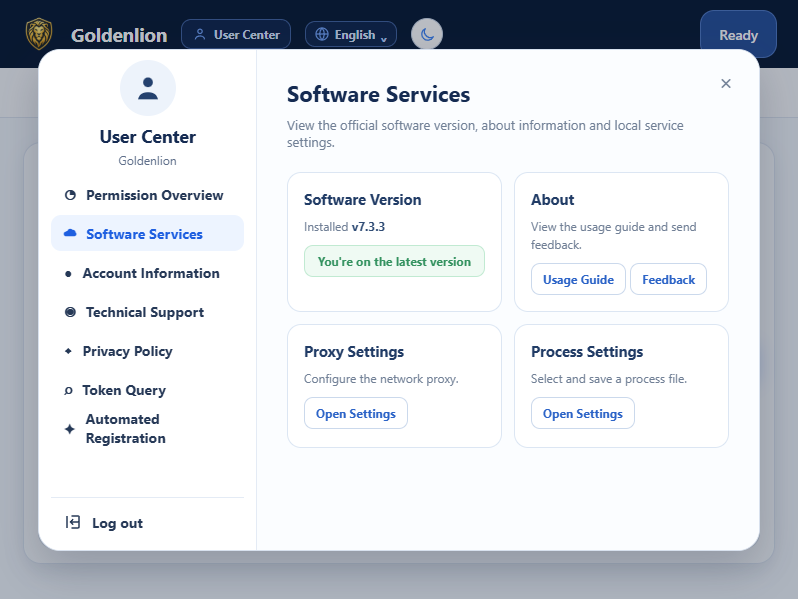Click "Select and save a process file." text
This screenshot has height=599, width=798.
point(609,379)
